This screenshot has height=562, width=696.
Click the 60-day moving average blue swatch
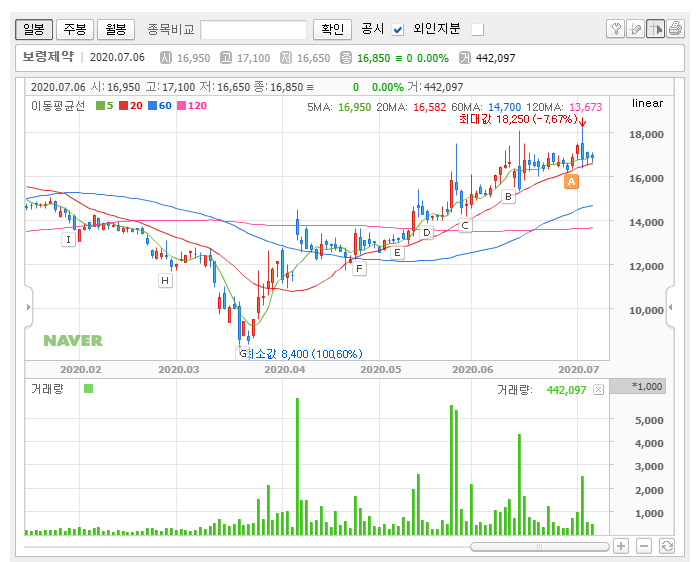pyautogui.click(x=152, y=106)
